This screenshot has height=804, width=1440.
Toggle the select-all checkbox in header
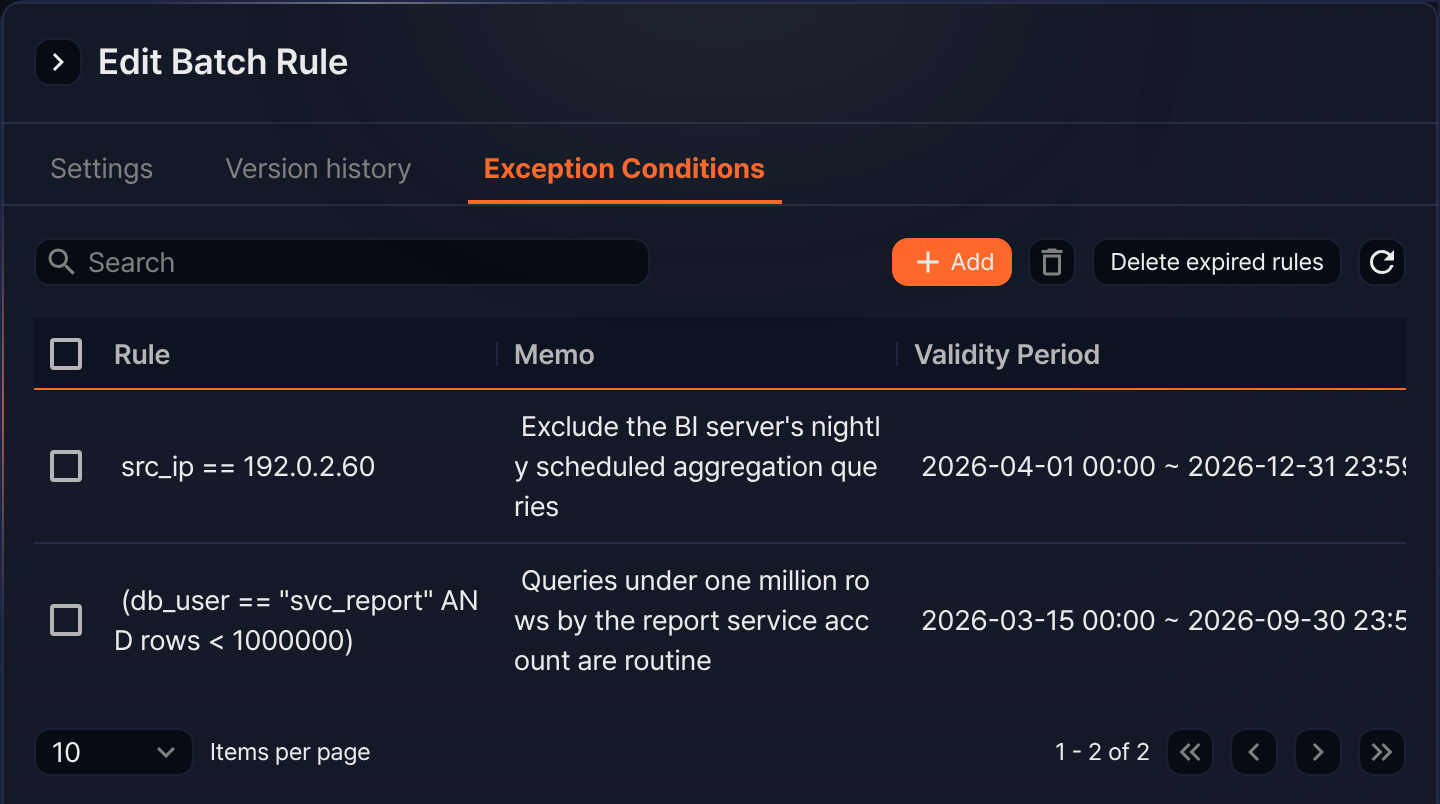point(66,354)
